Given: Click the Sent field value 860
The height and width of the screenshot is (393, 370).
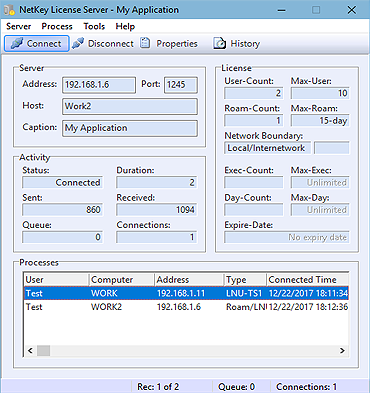Looking at the screenshot, I should (x=62, y=210).
